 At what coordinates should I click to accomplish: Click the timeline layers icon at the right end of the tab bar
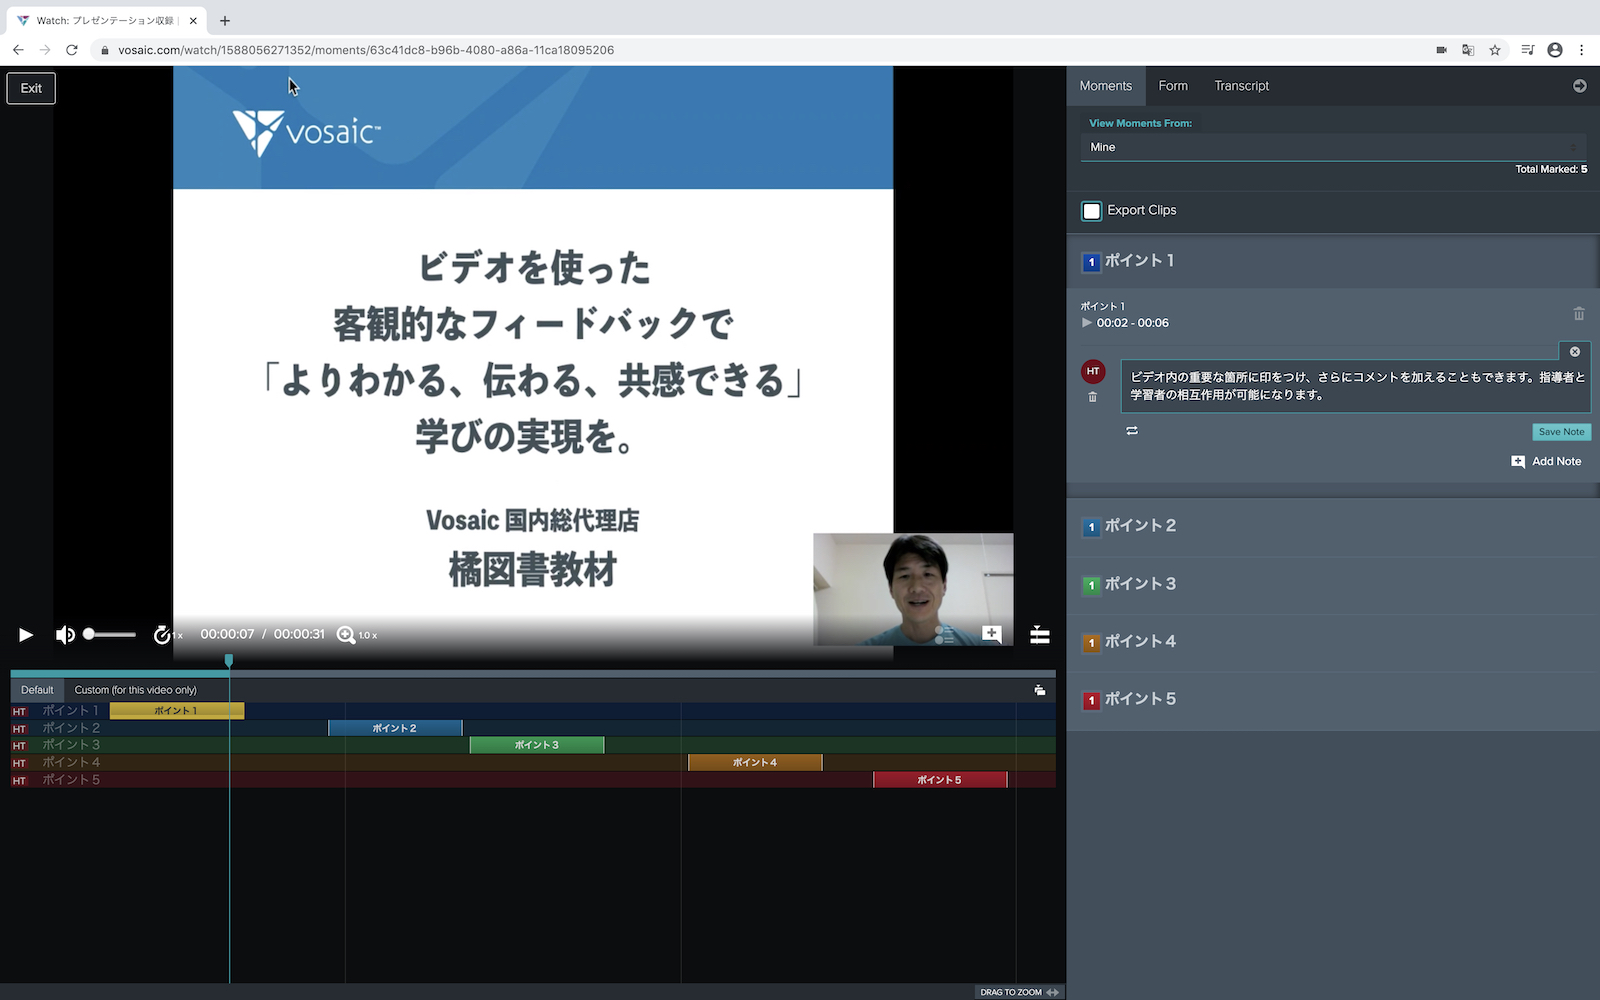[x=1040, y=690]
